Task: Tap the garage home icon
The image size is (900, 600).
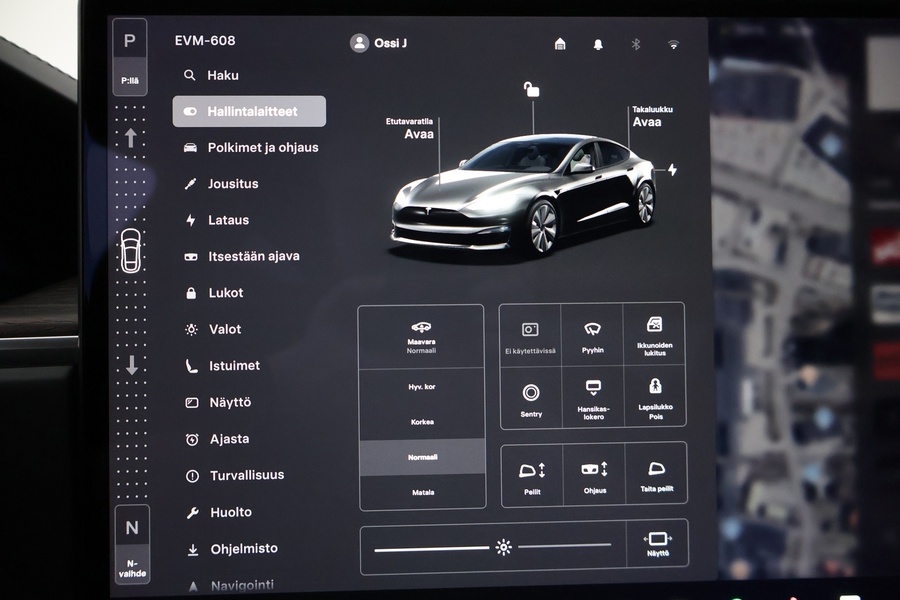Action: click(560, 44)
